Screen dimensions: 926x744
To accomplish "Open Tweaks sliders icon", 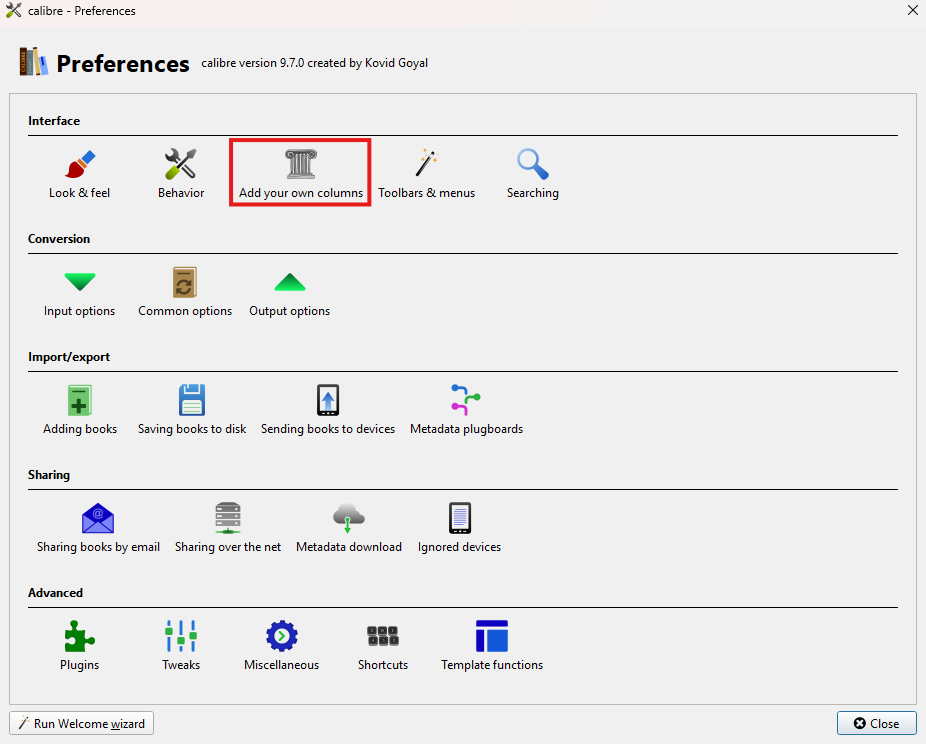I will [x=181, y=636].
